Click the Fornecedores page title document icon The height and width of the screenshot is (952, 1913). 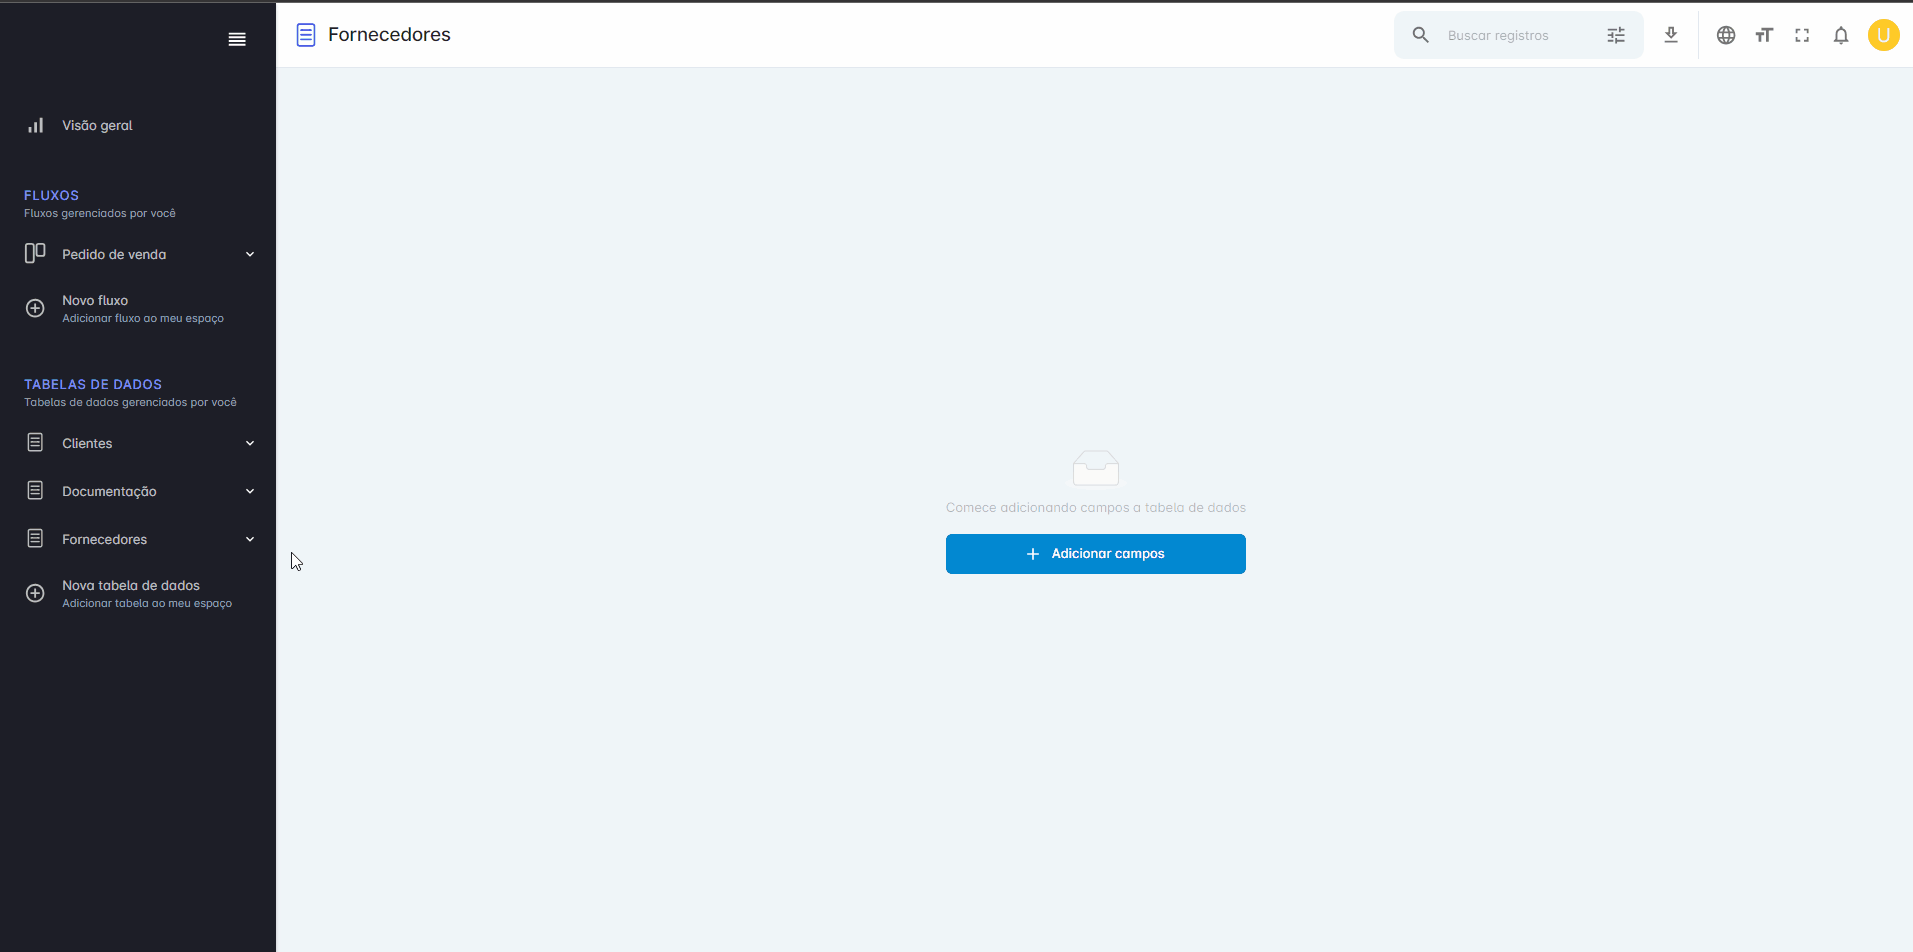pos(306,35)
